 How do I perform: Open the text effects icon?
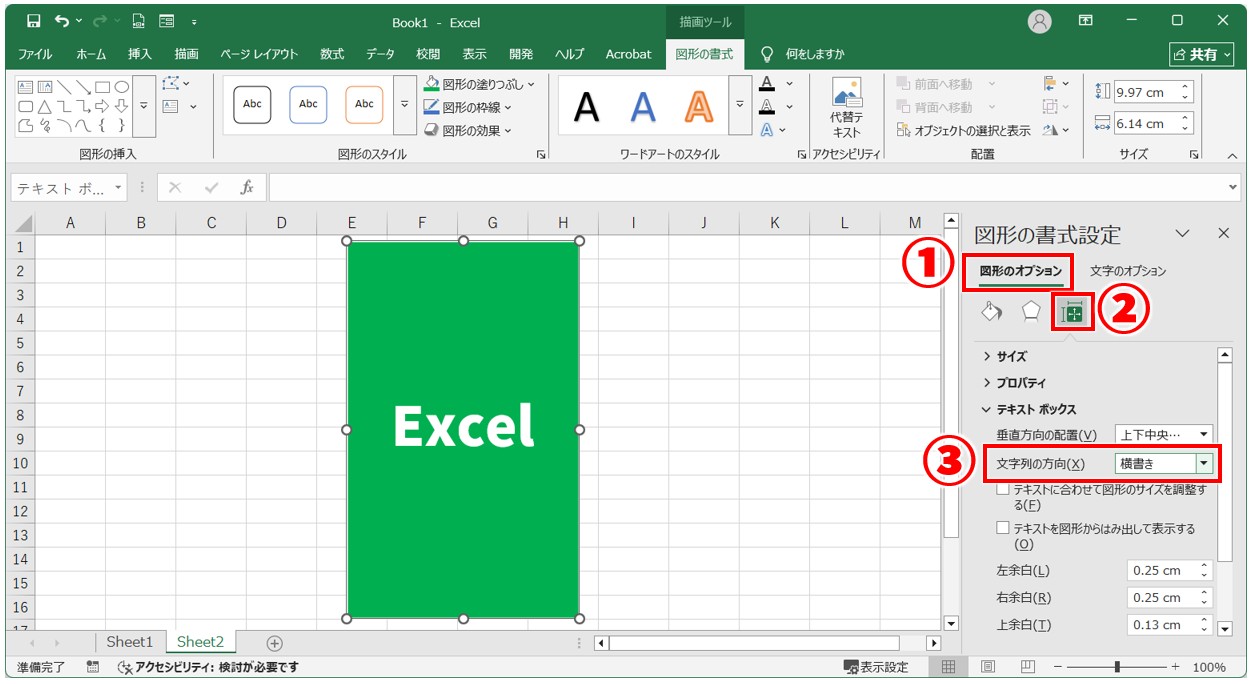click(x=767, y=130)
